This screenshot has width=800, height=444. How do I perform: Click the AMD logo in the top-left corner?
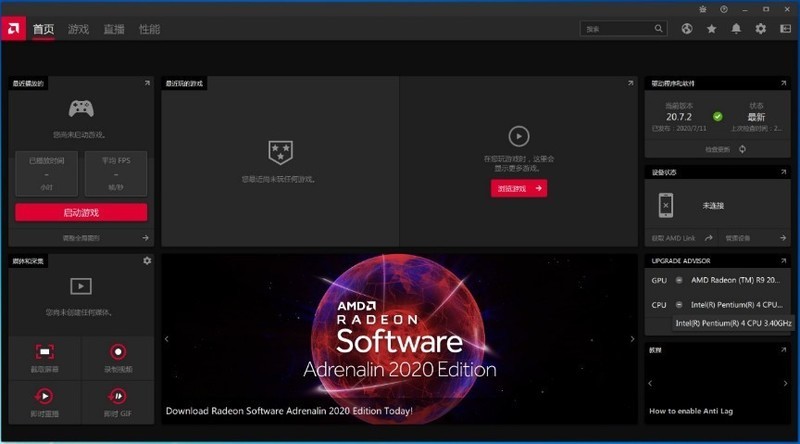[13, 29]
